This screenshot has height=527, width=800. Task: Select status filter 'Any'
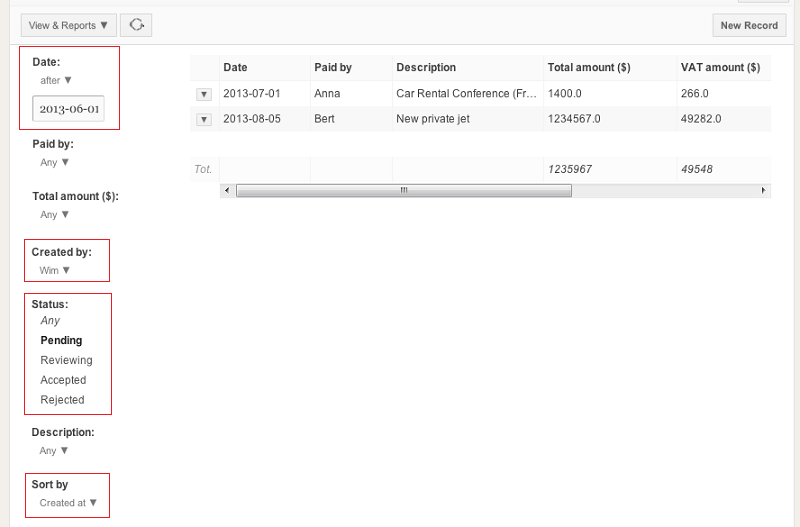pos(50,321)
